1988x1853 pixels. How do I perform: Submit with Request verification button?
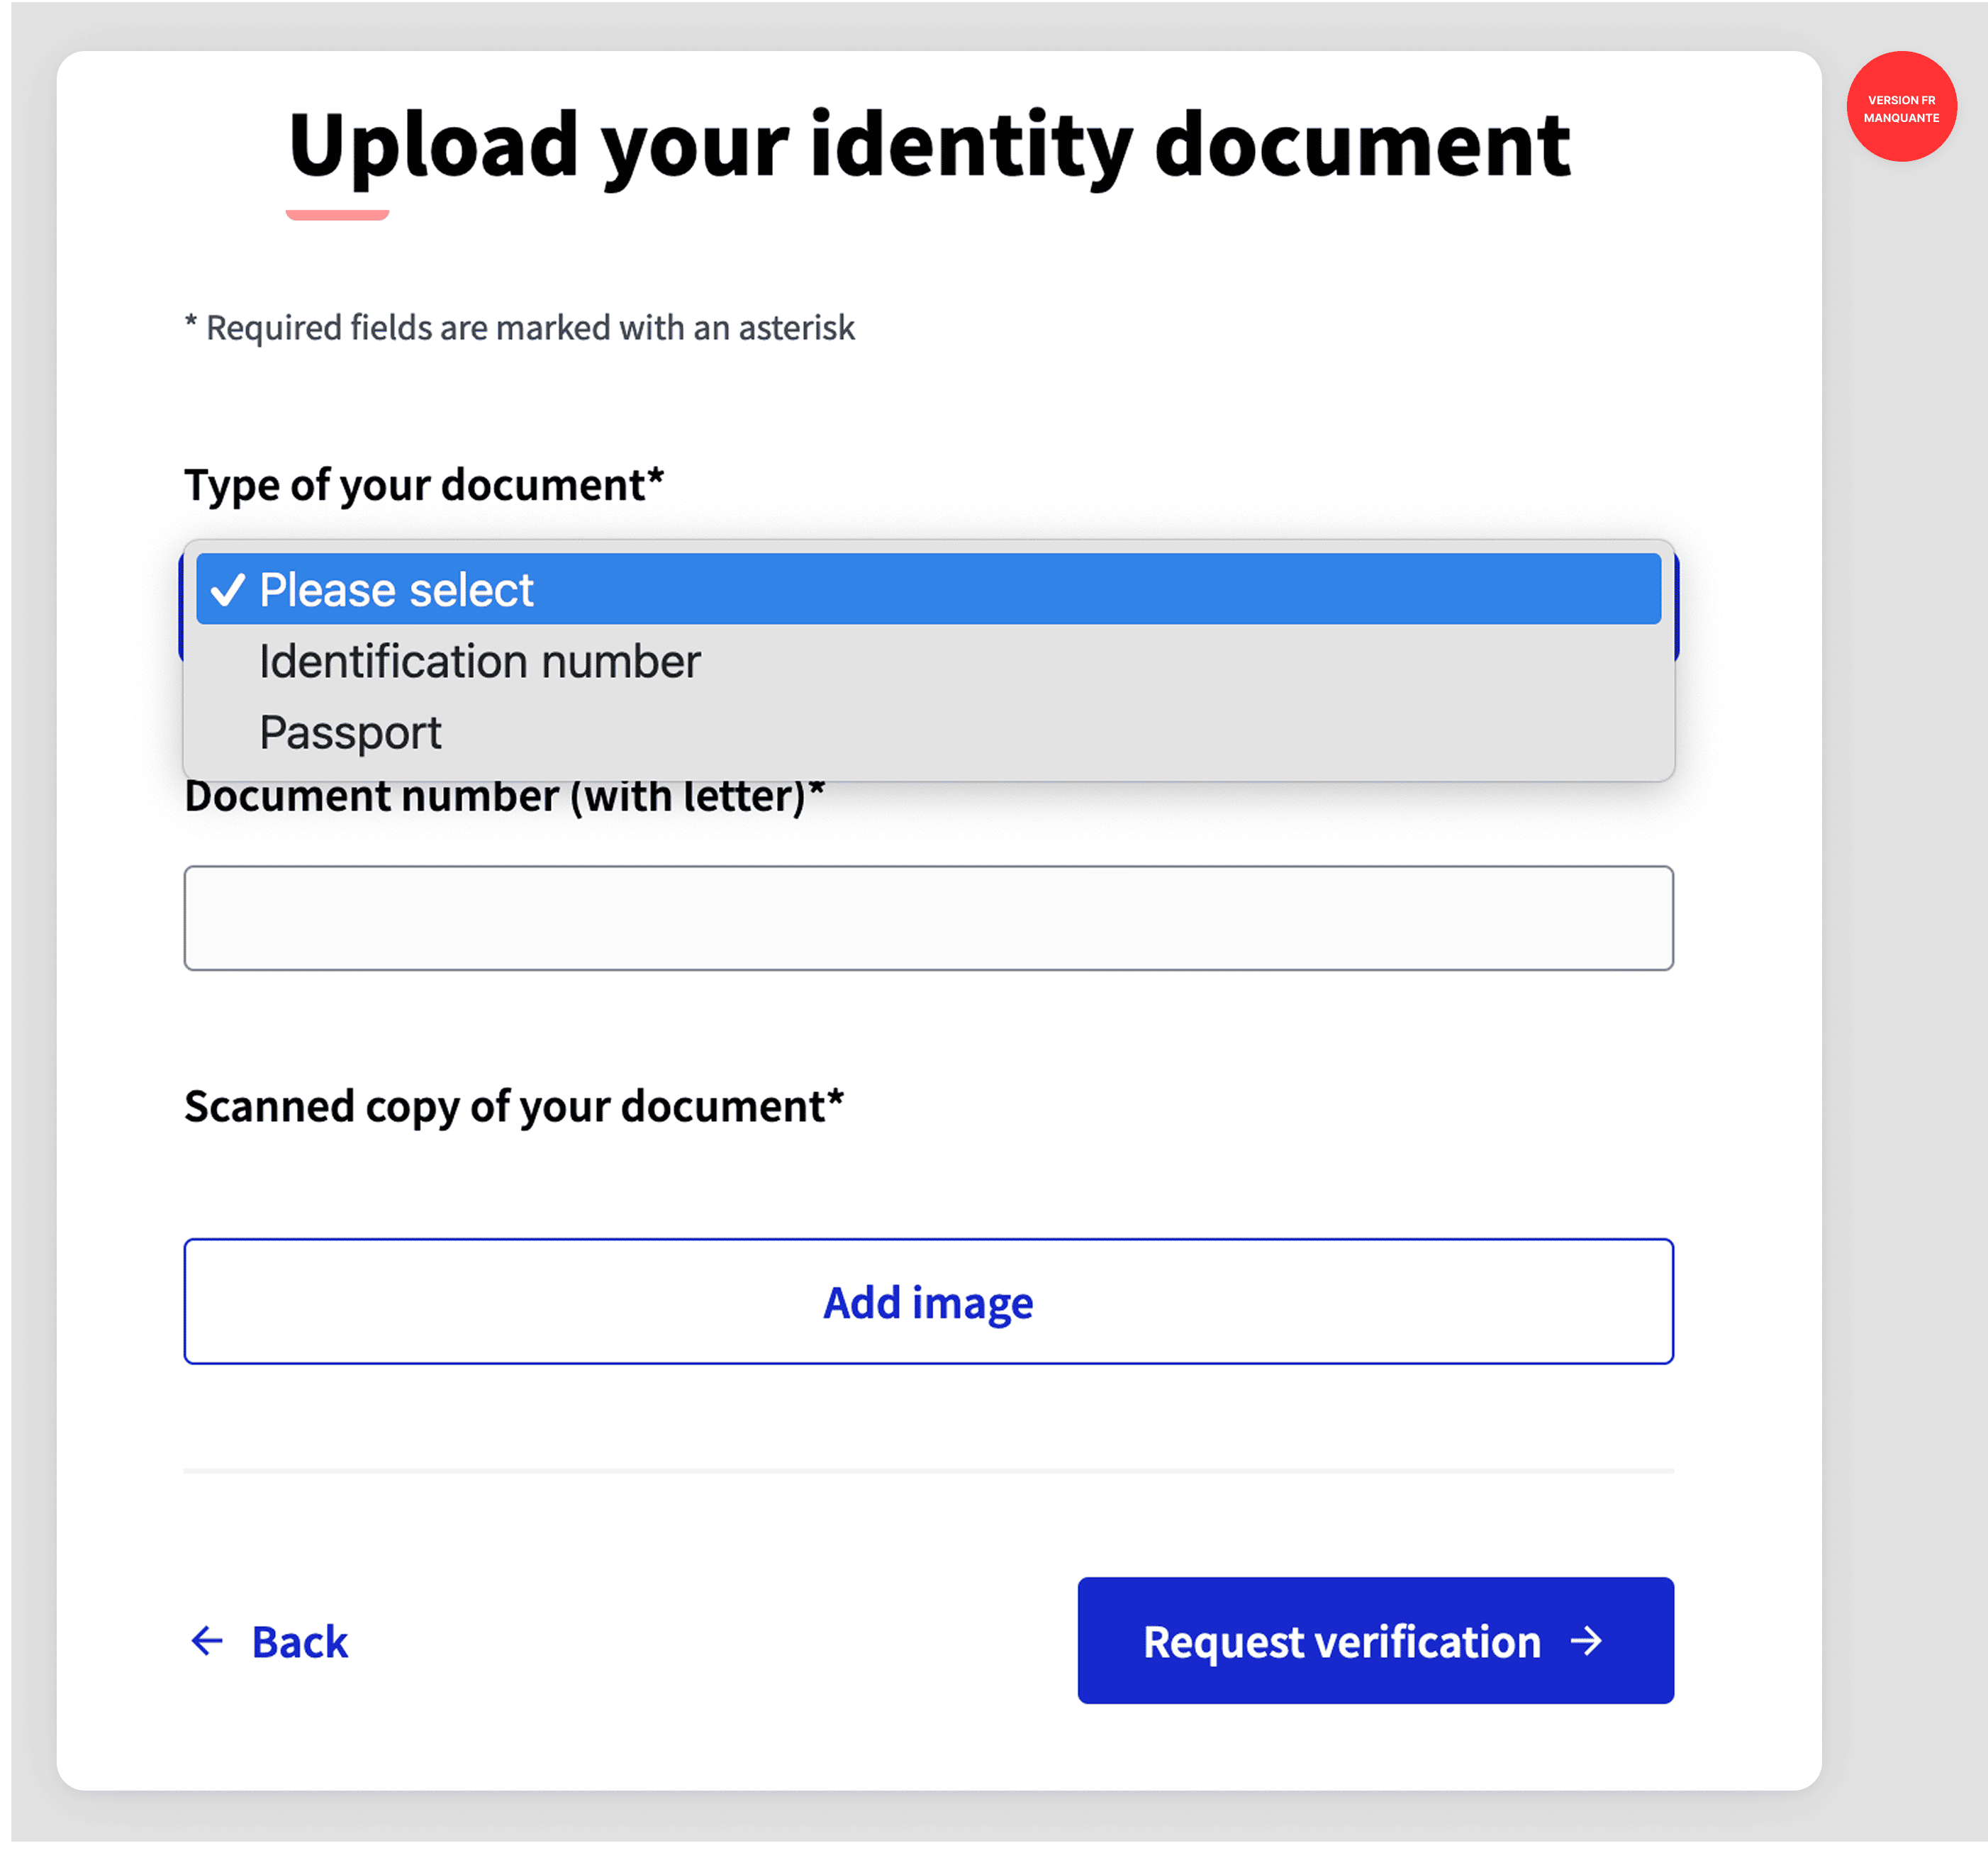pos(1375,1641)
